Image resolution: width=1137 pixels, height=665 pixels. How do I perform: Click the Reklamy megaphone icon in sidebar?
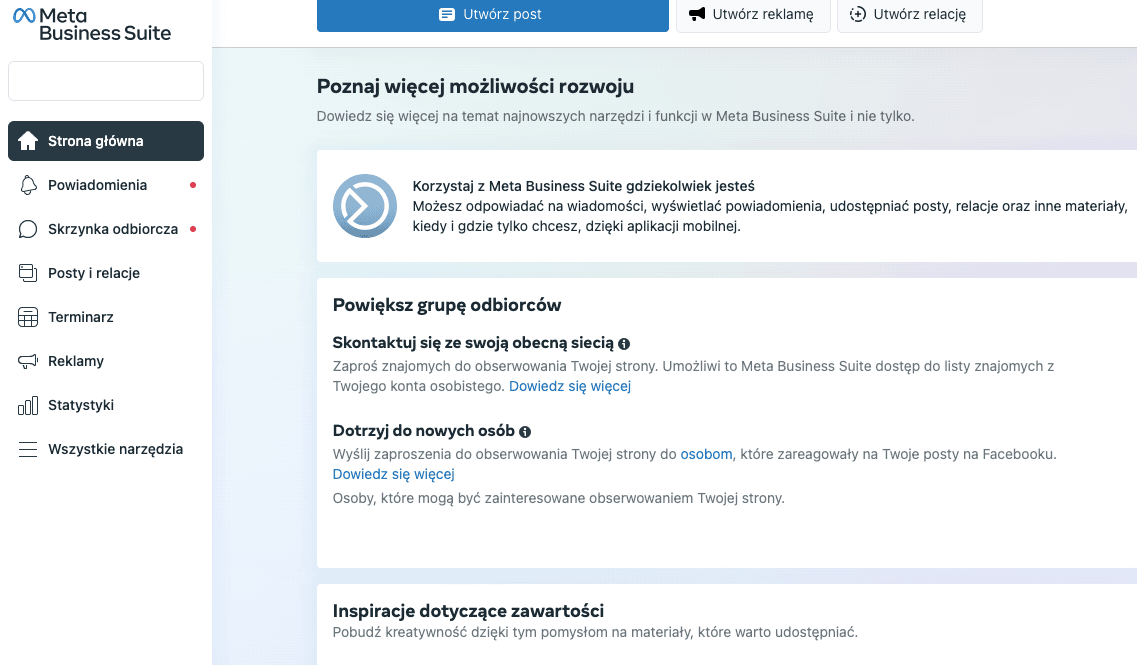[x=28, y=361]
